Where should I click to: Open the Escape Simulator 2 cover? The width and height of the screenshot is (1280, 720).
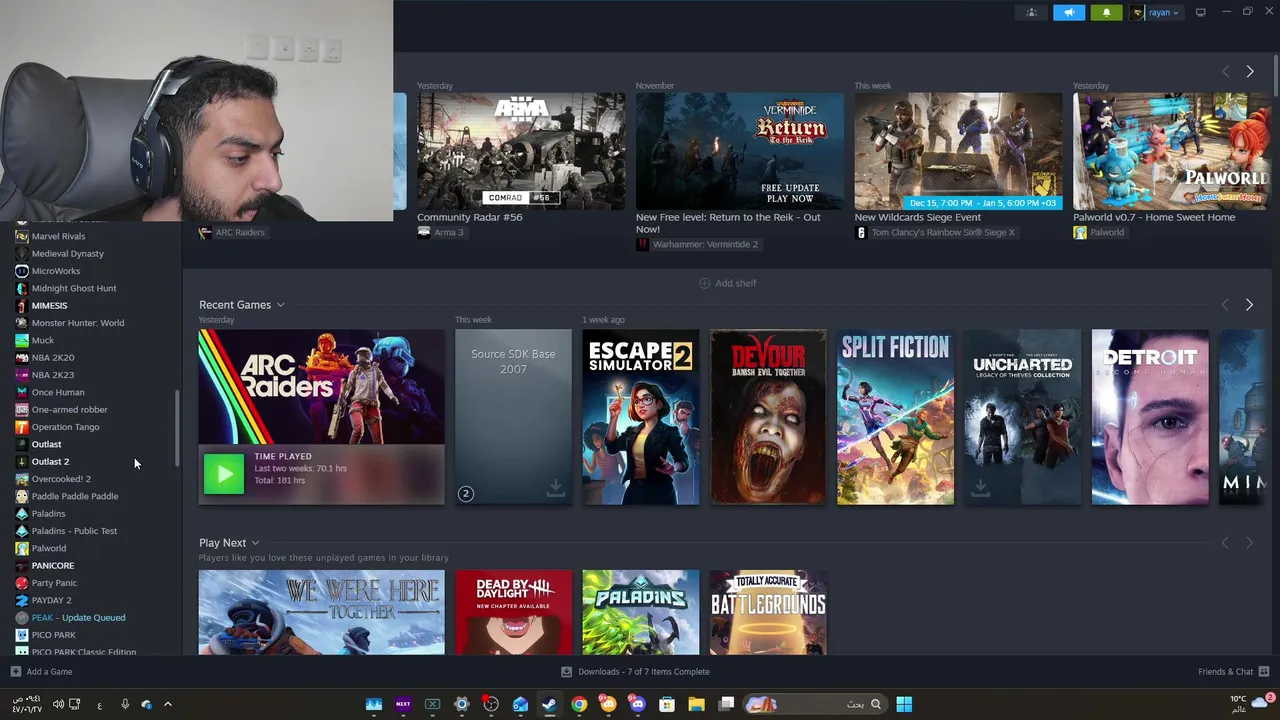[641, 417]
